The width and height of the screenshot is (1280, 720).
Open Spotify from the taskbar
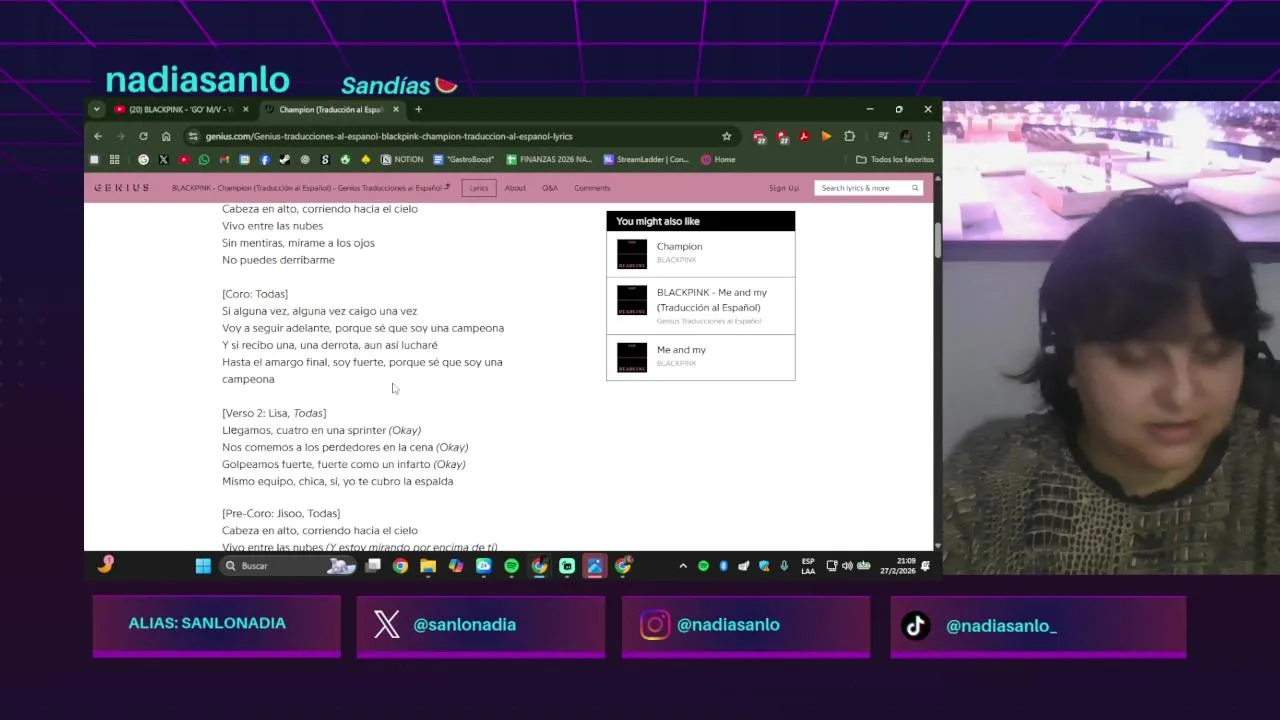[511, 566]
